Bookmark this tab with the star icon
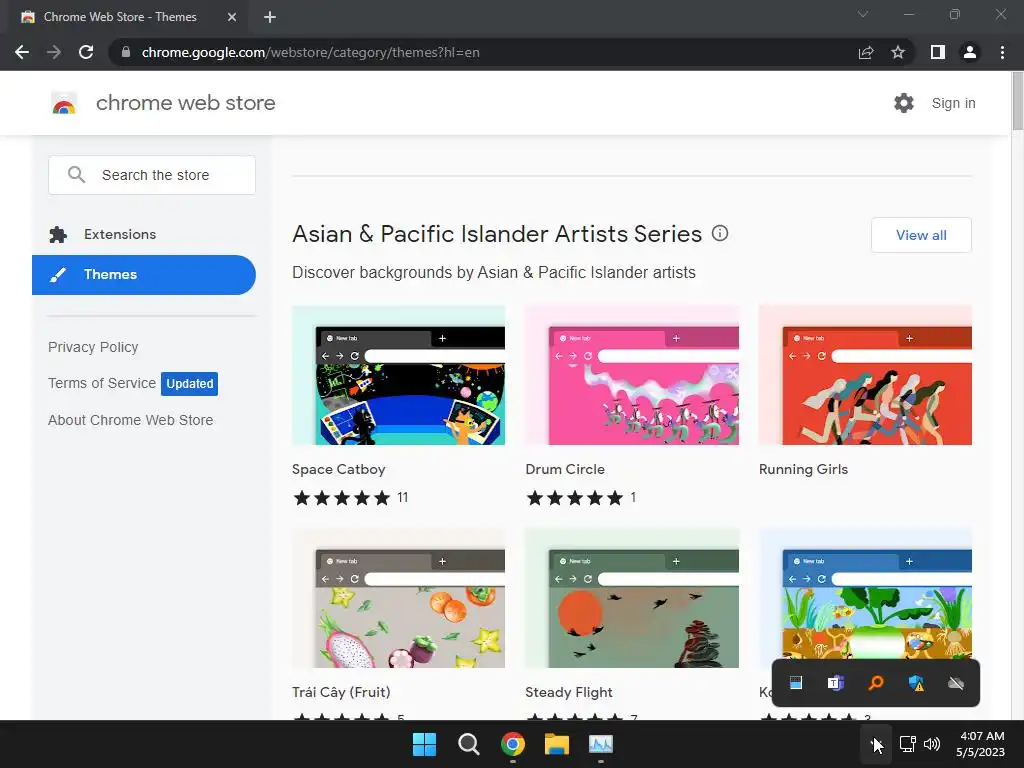Screen dimensions: 1024x768 pyautogui.click(x=898, y=52)
